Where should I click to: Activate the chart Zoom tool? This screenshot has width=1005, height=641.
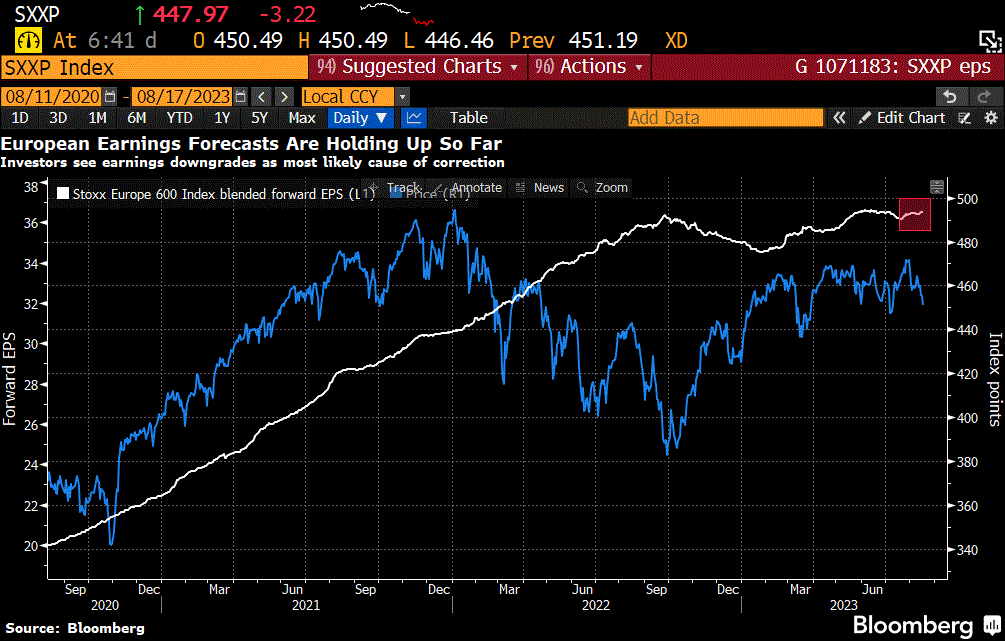[x=602, y=188]
